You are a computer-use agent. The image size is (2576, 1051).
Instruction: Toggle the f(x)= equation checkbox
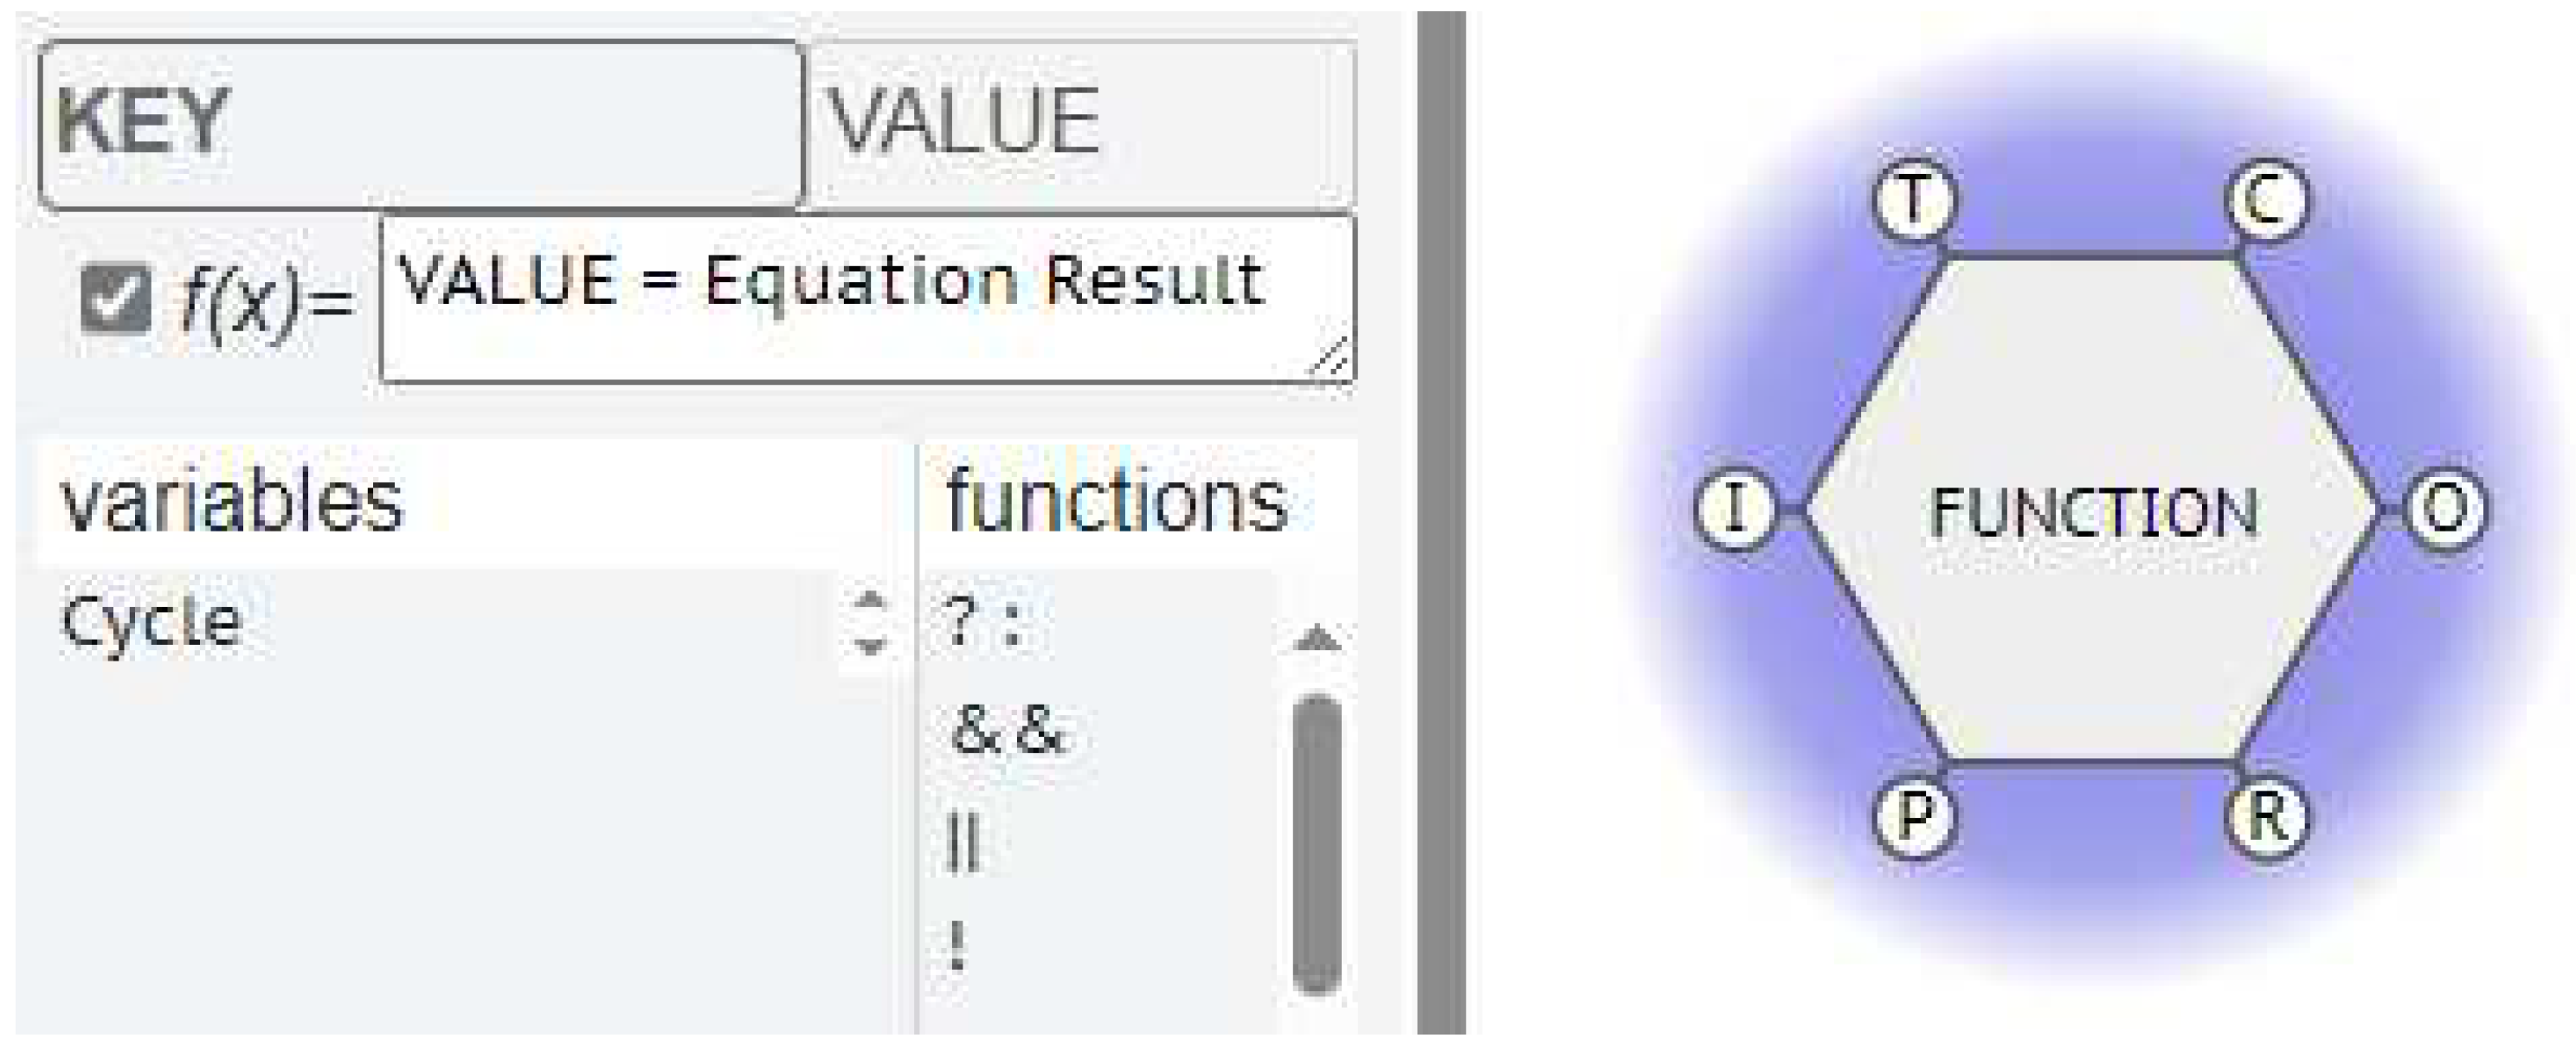click(x=116, y=298)
